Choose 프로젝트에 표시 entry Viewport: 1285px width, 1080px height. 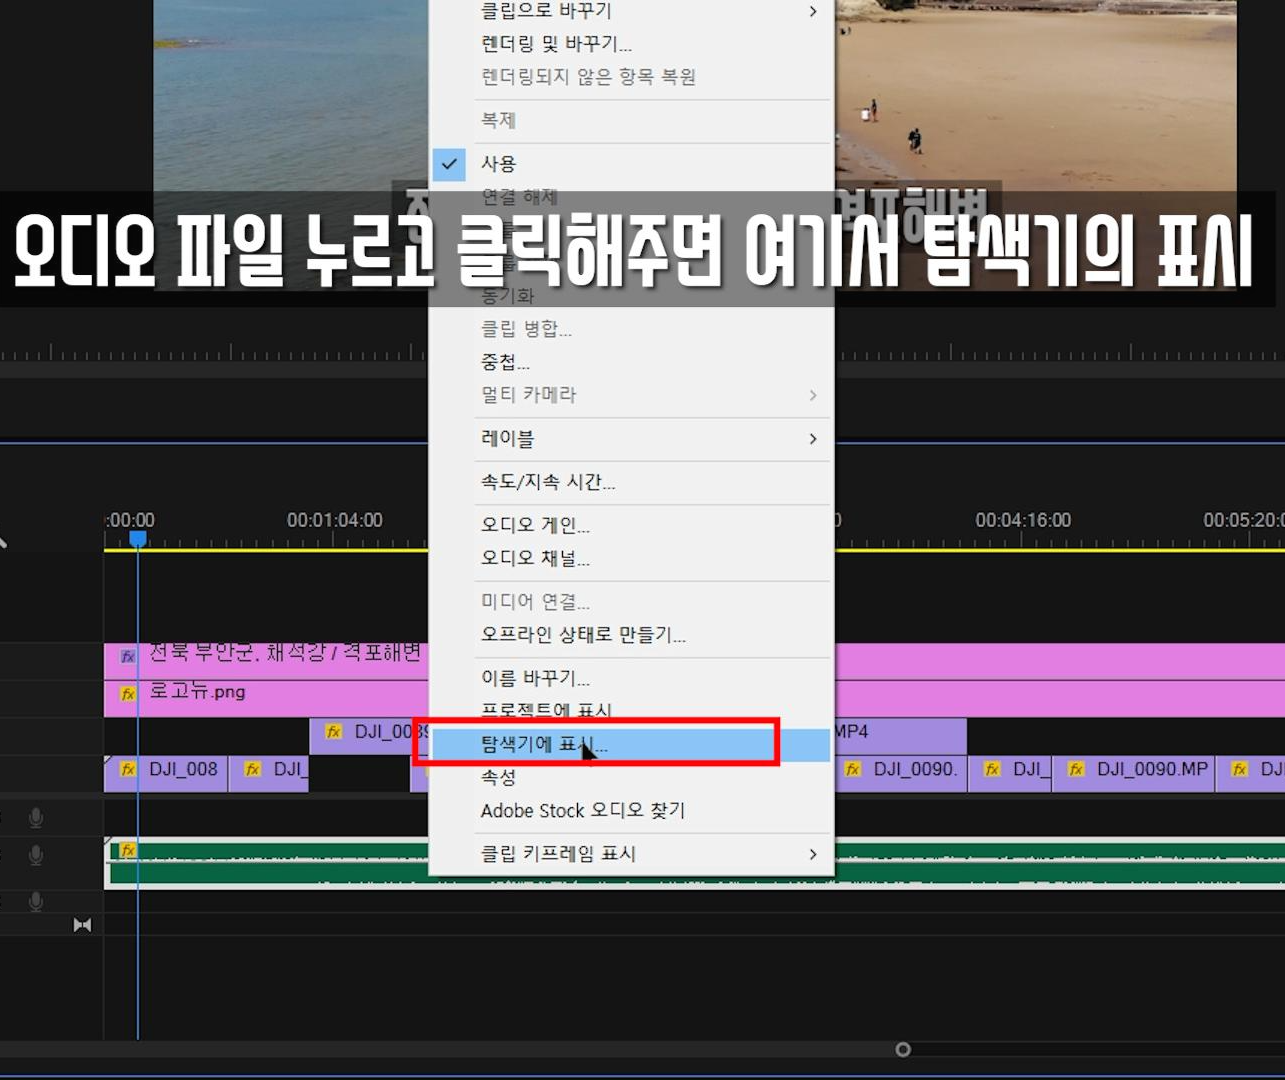point(546,711)
